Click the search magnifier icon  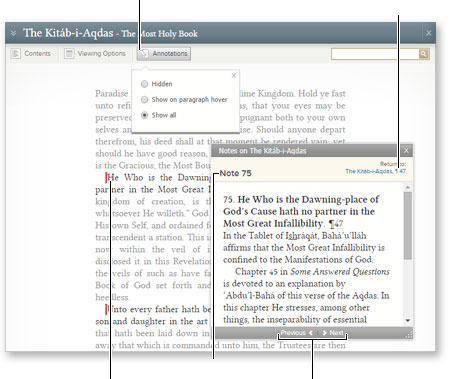pyautogui.click(x=423, y=54)
